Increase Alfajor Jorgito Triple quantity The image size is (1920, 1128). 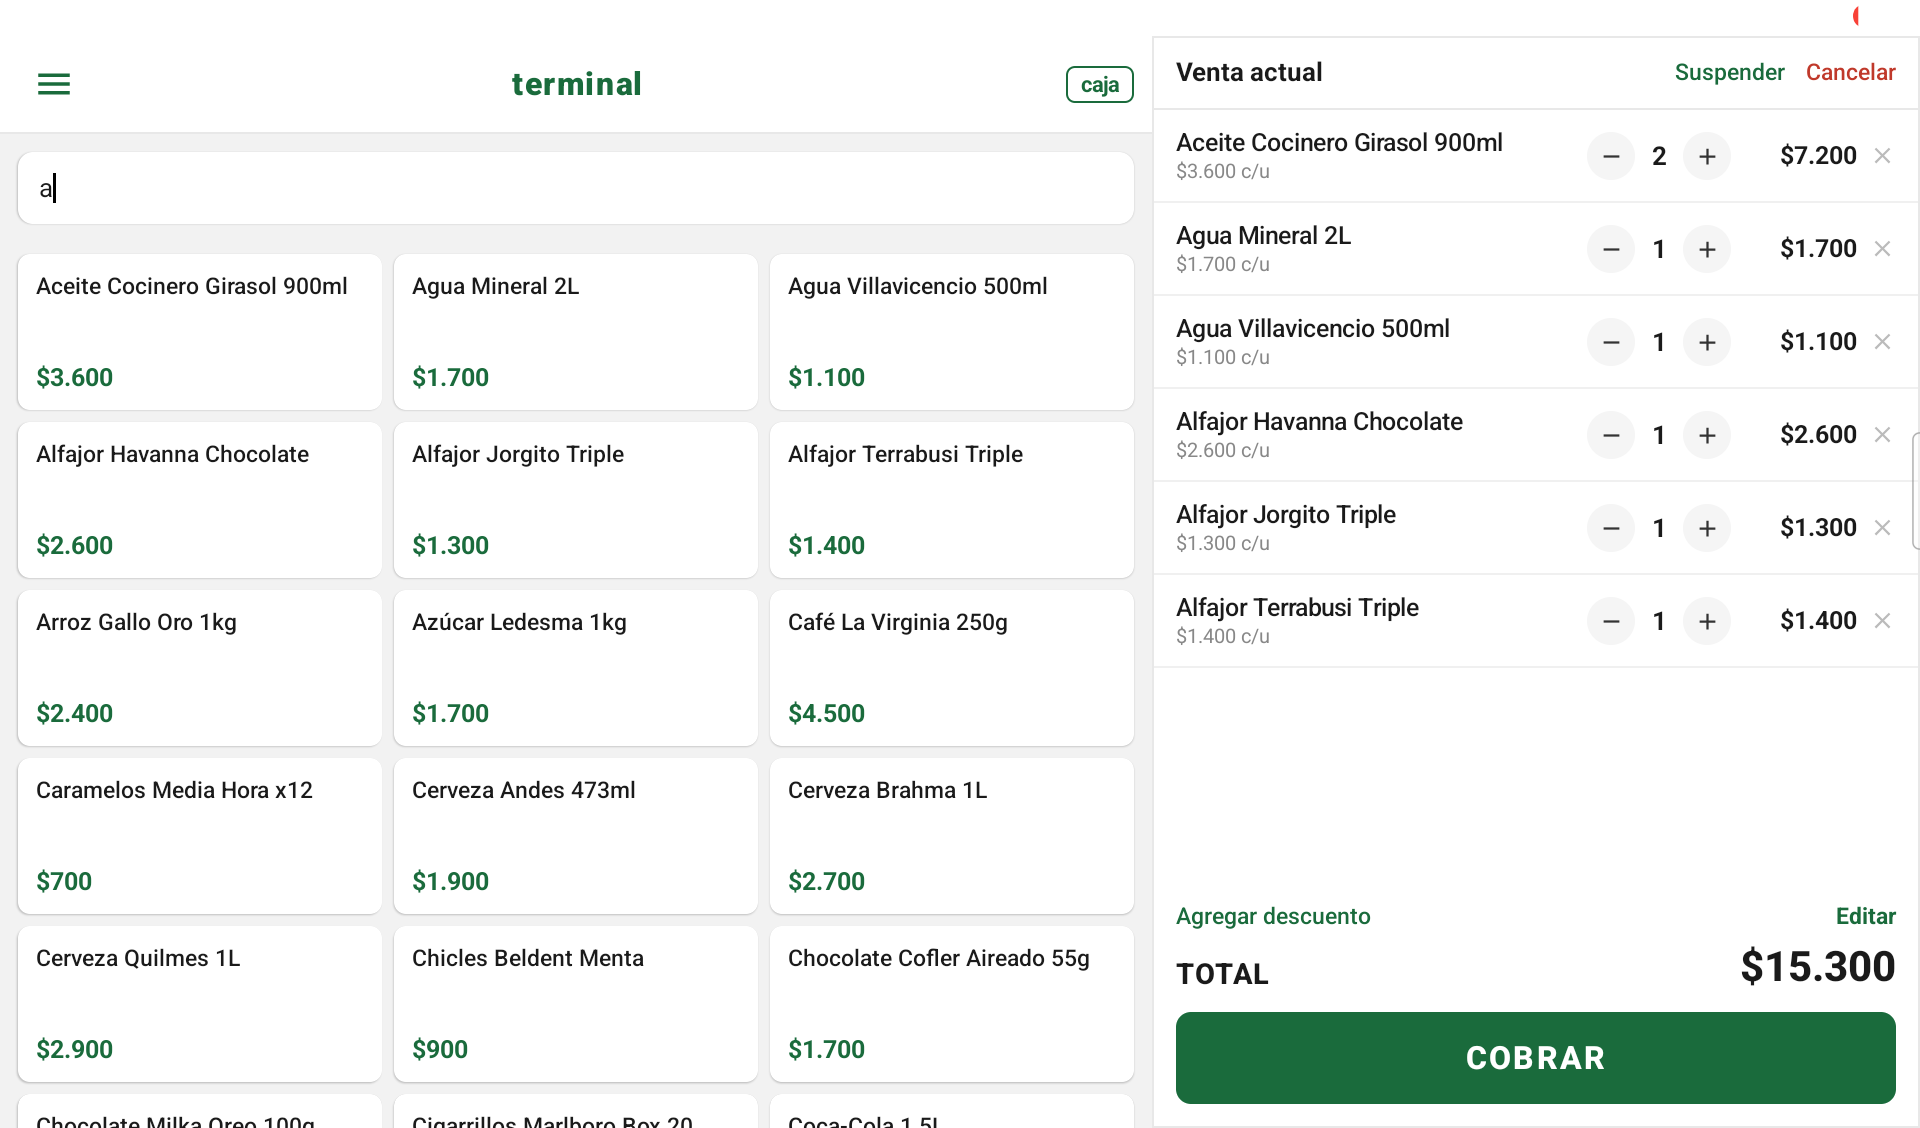pyautogui.click(x=1707, y=528)
